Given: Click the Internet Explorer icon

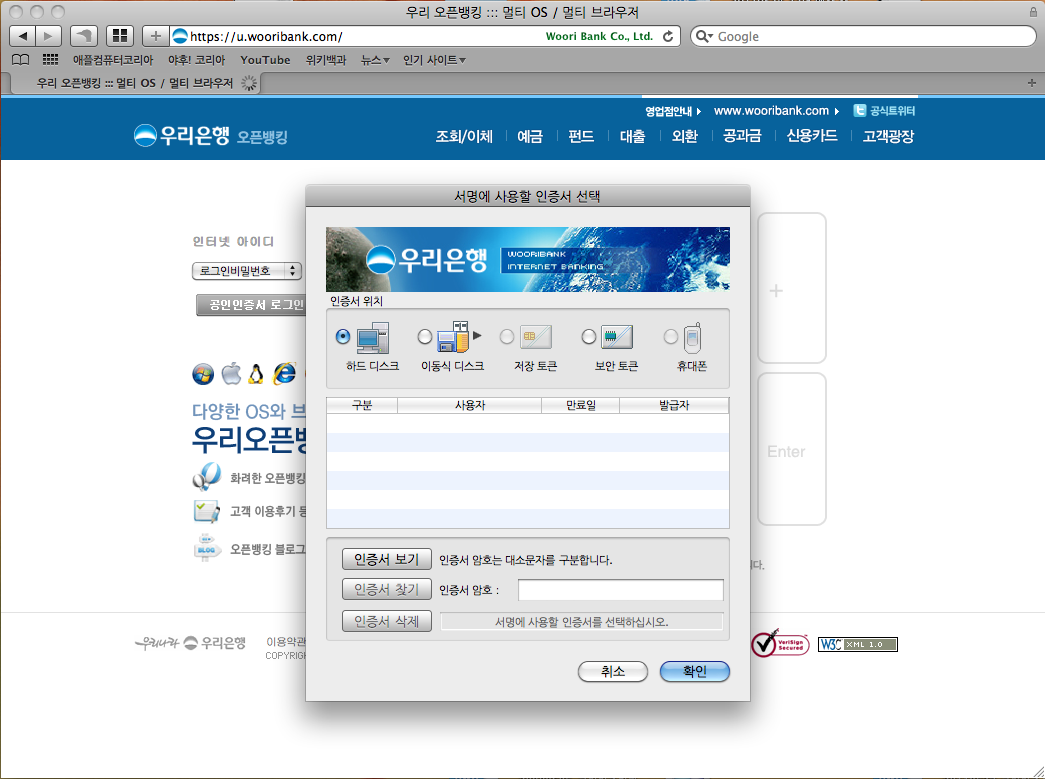Looking at the screenshot, I should pos(285,373).
